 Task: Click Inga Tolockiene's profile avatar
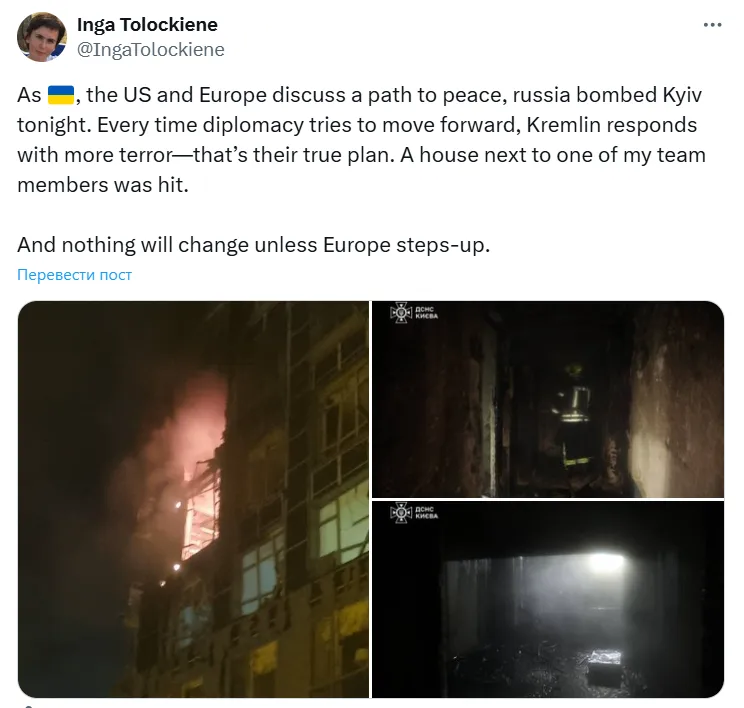[42, 37]
